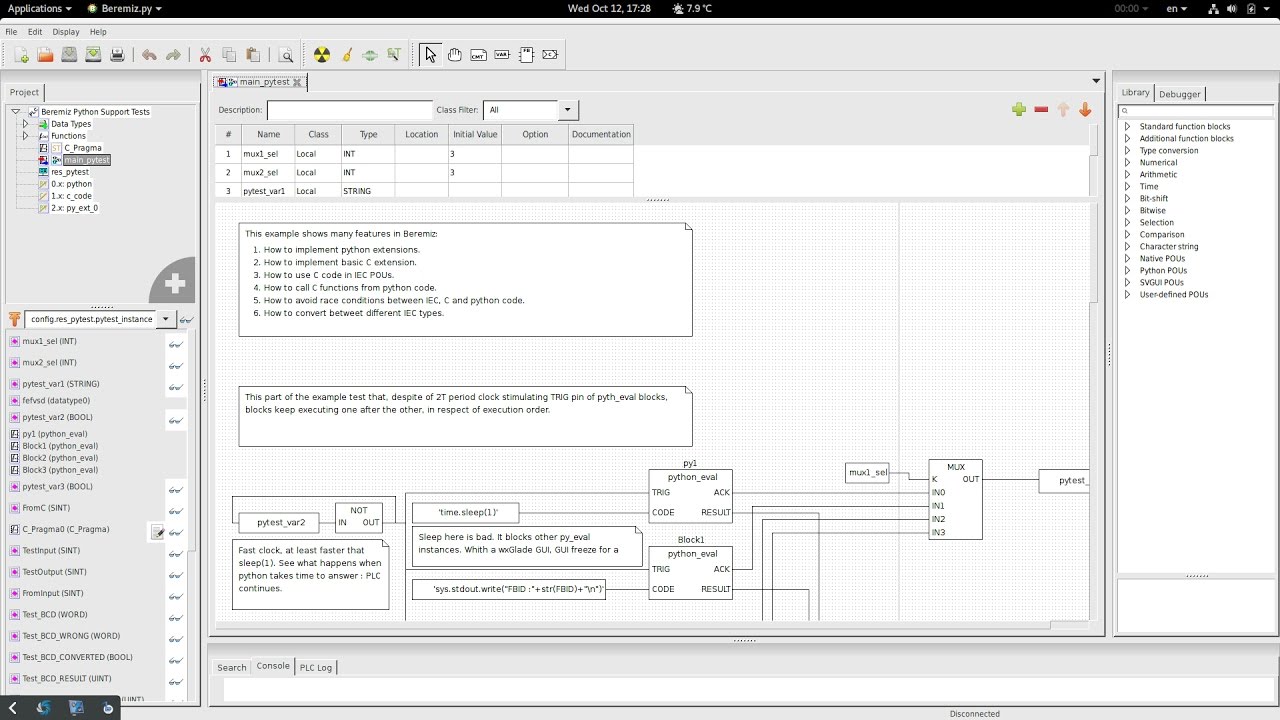Move the variable down with the arrow icon
1280x720 pixels.
tap(1085, 109)
